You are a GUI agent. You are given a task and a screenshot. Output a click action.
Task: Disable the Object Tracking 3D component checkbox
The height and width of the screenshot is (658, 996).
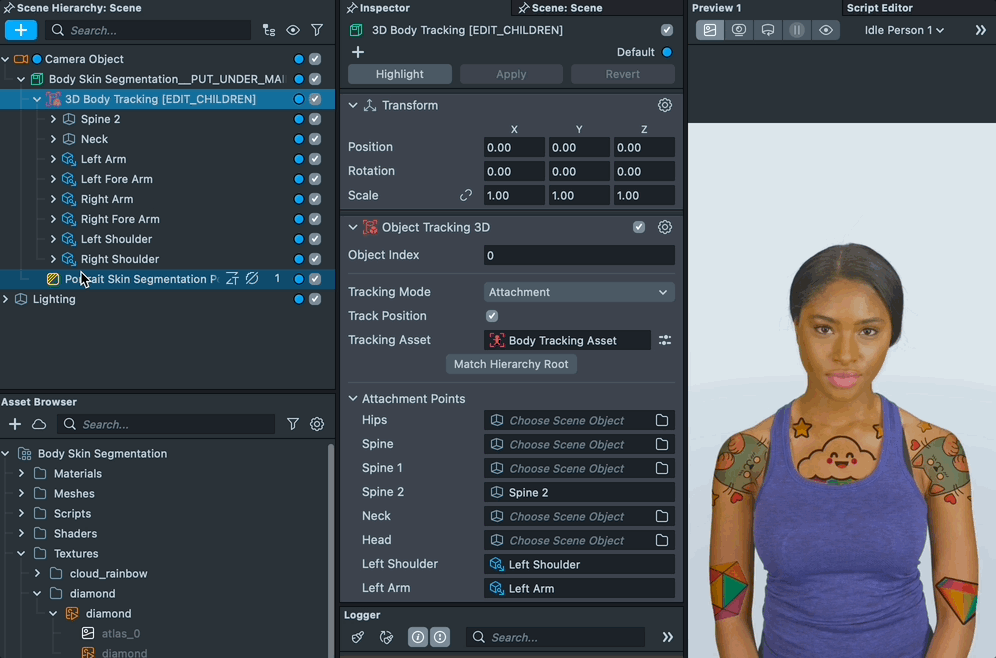639,227
